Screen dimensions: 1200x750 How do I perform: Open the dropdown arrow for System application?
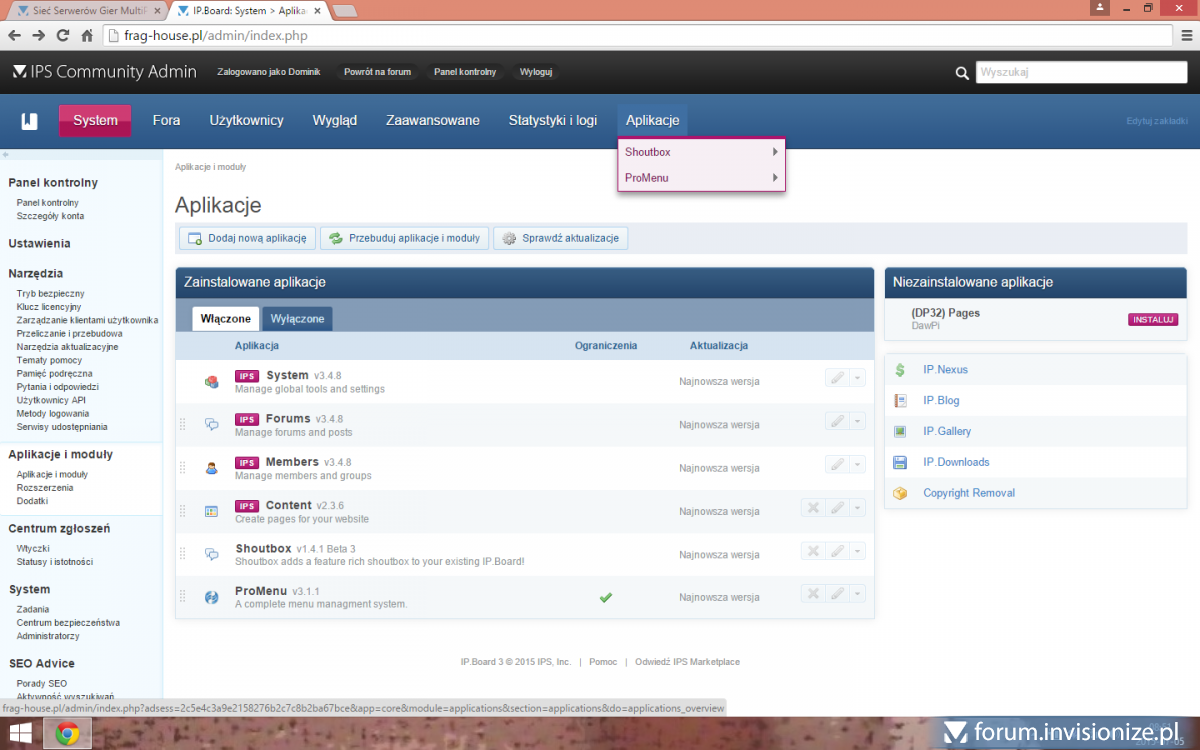click(857, 378)
